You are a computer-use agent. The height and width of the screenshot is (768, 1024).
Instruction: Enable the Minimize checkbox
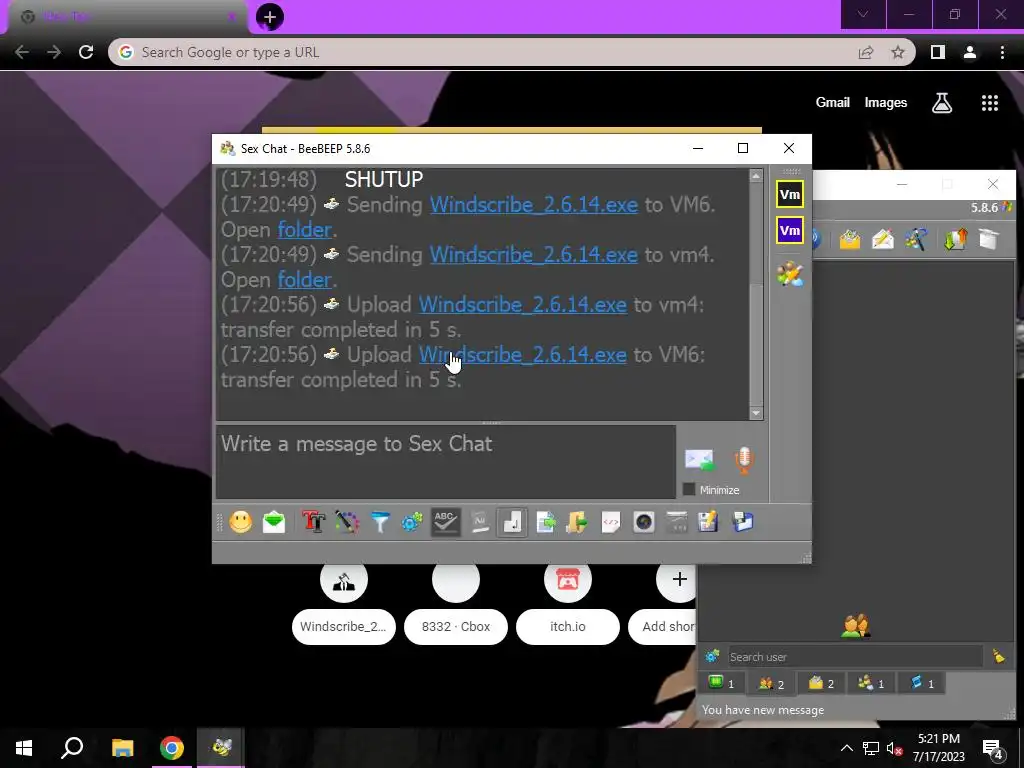tap(688, 489)
